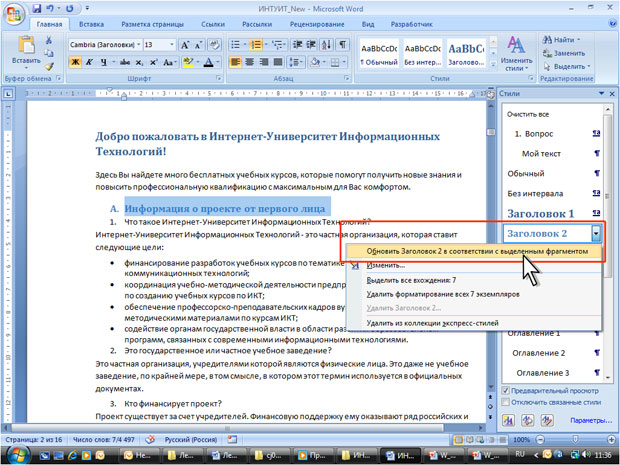Expand the highlight color dropdown arrow

point(197,62)
